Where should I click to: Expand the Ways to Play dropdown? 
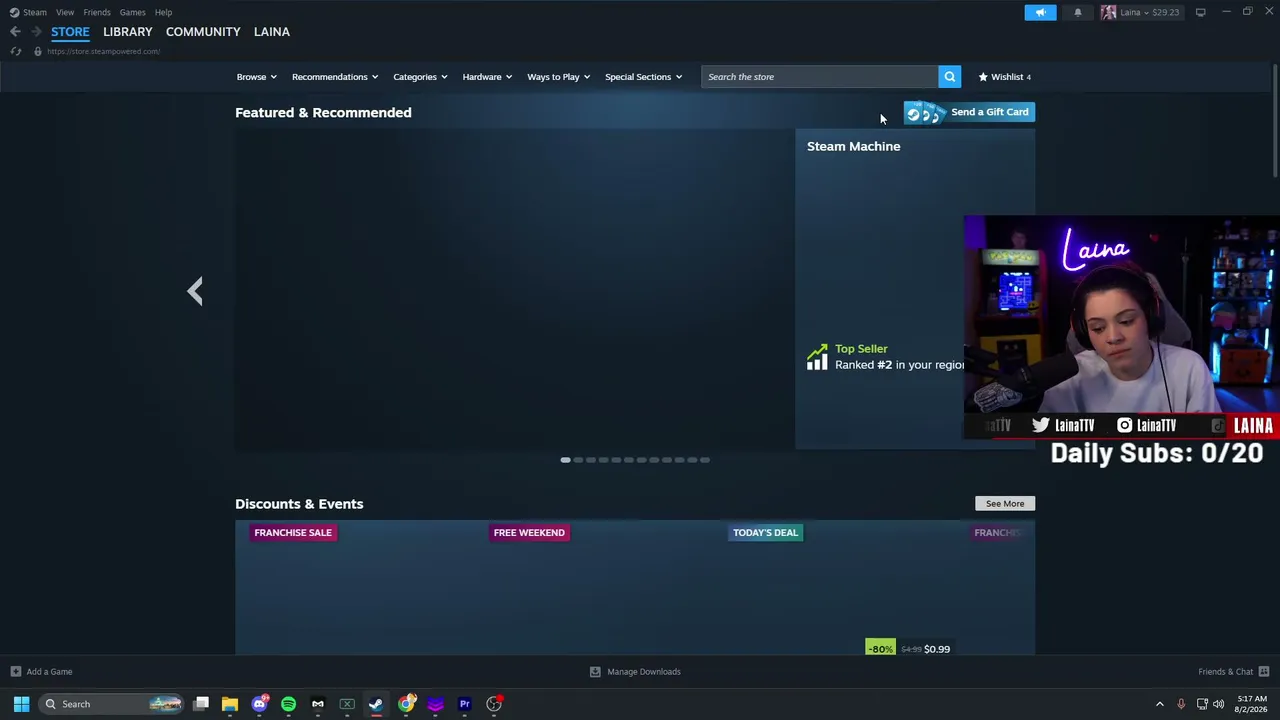(x=559, y=77)
